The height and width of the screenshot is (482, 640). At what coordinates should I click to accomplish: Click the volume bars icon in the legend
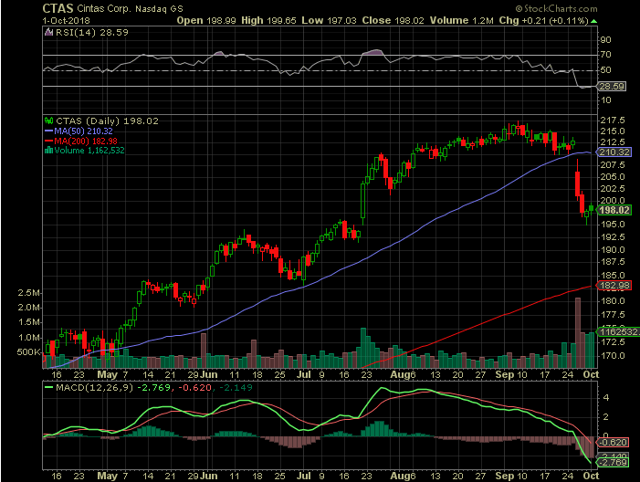49,150
